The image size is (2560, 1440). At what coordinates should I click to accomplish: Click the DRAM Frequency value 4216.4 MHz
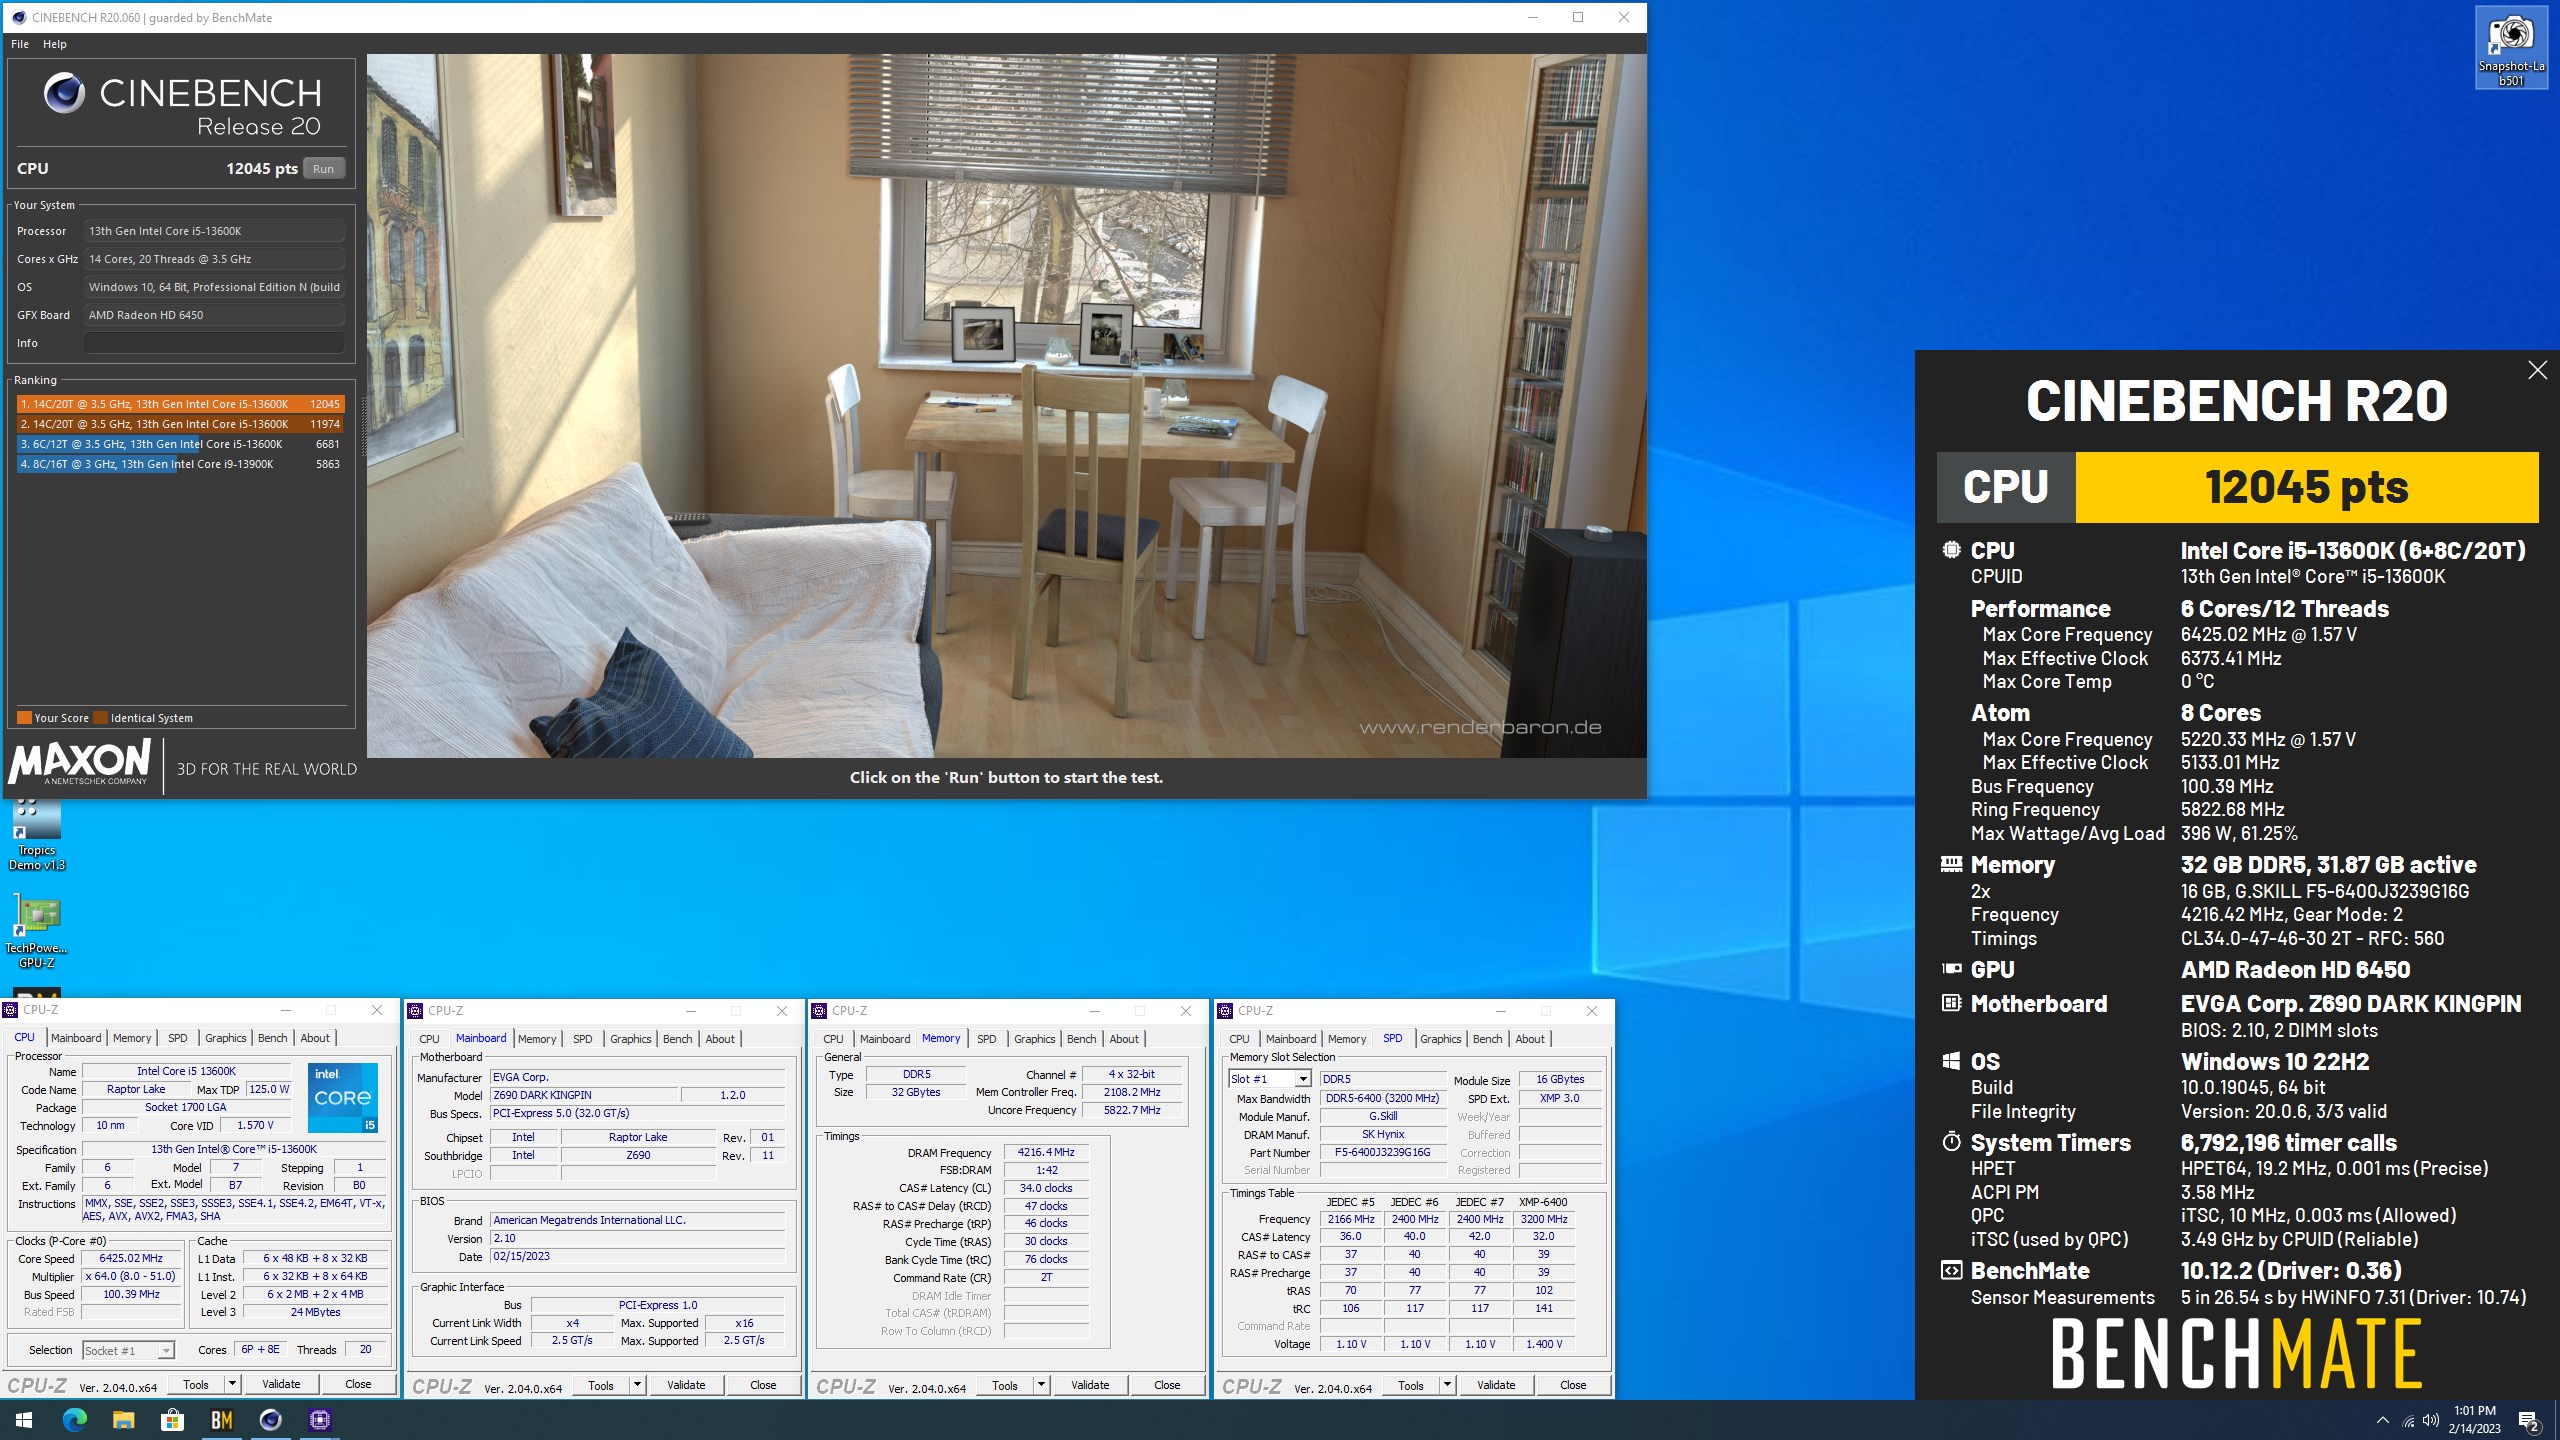[1046, 1152]
